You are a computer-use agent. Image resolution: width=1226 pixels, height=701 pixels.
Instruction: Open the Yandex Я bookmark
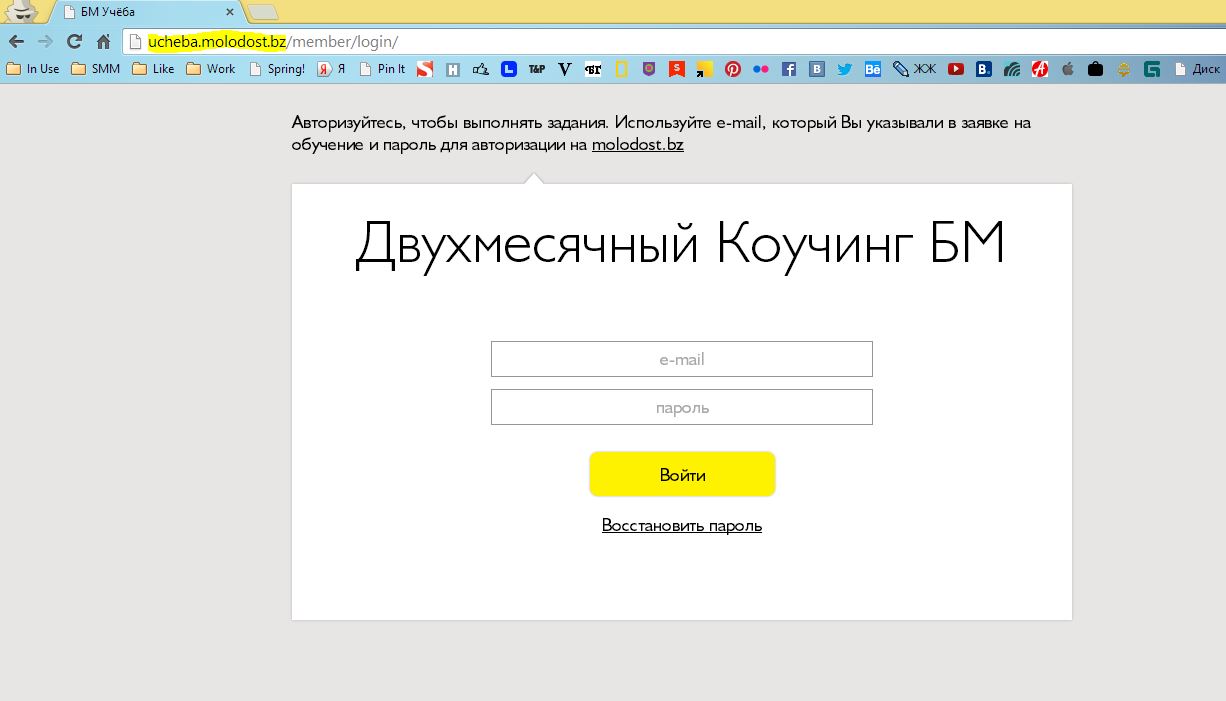click(332, 69)
